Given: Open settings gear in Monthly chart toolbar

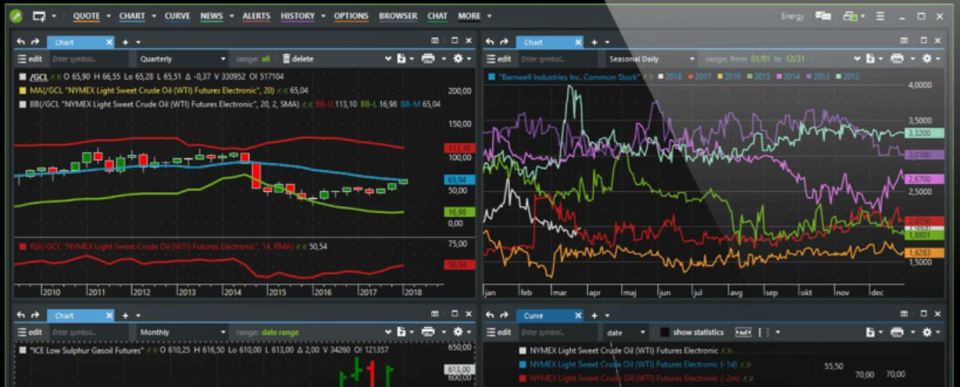Looking at the screenshot, I should tap(458, 332).
